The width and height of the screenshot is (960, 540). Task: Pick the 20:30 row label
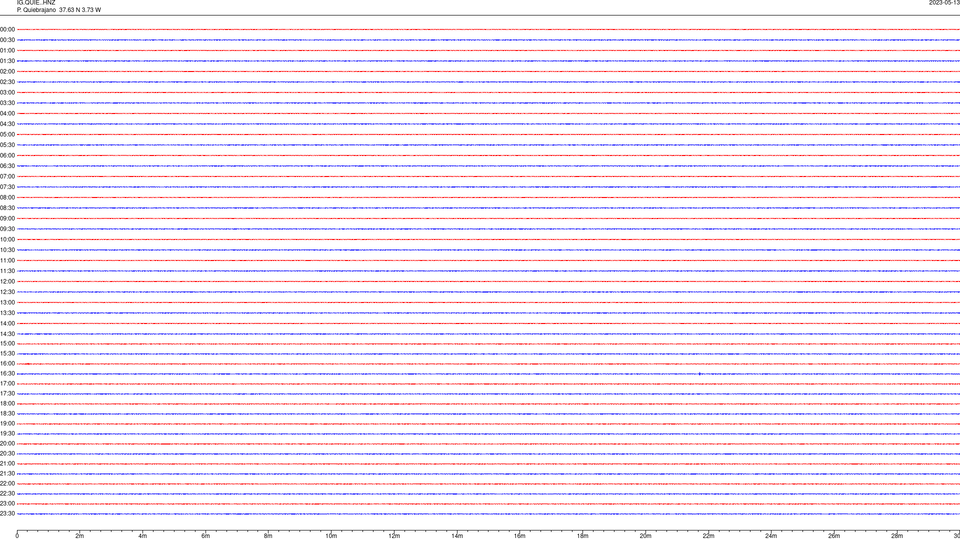pyautogui.click(x=7, y=454)
